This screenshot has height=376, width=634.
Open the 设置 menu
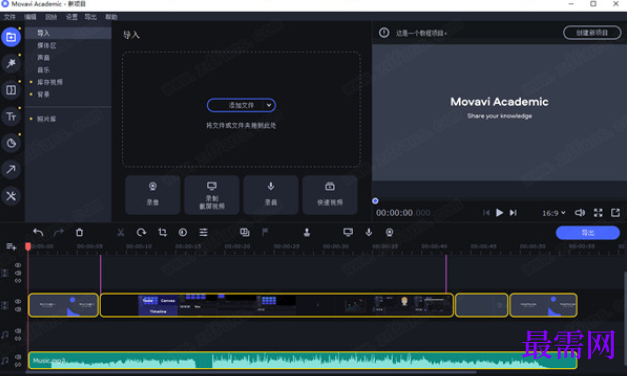click(x=72, y=17)
